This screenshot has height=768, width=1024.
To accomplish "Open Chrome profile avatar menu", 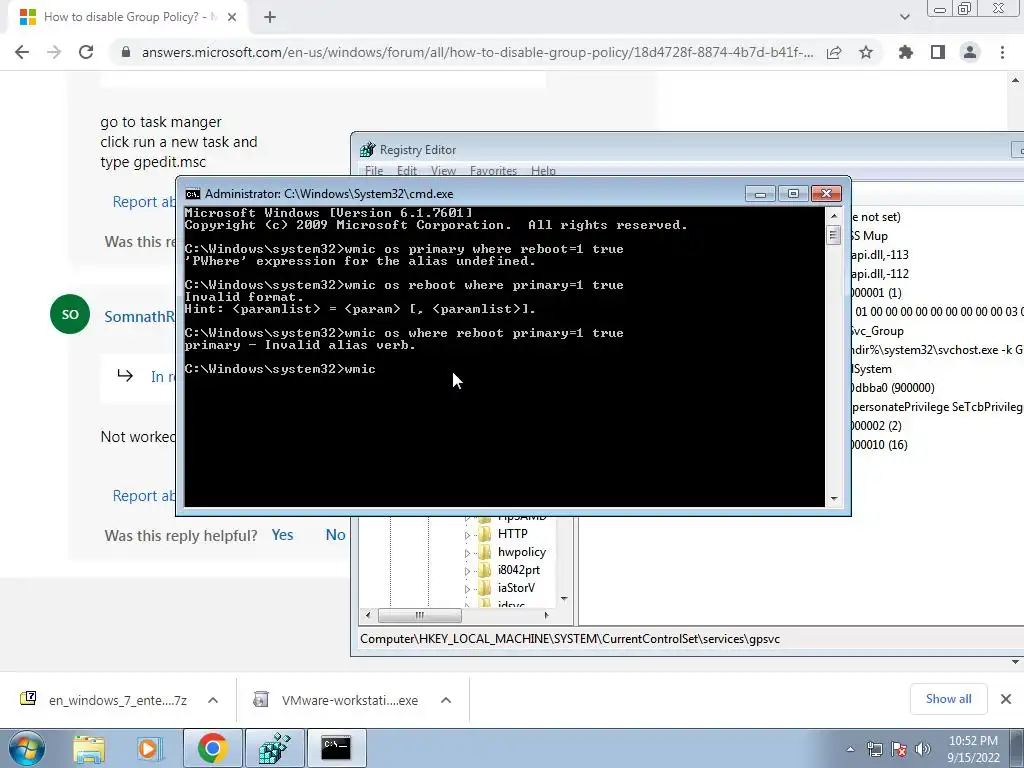I will (x=970, y=52).
